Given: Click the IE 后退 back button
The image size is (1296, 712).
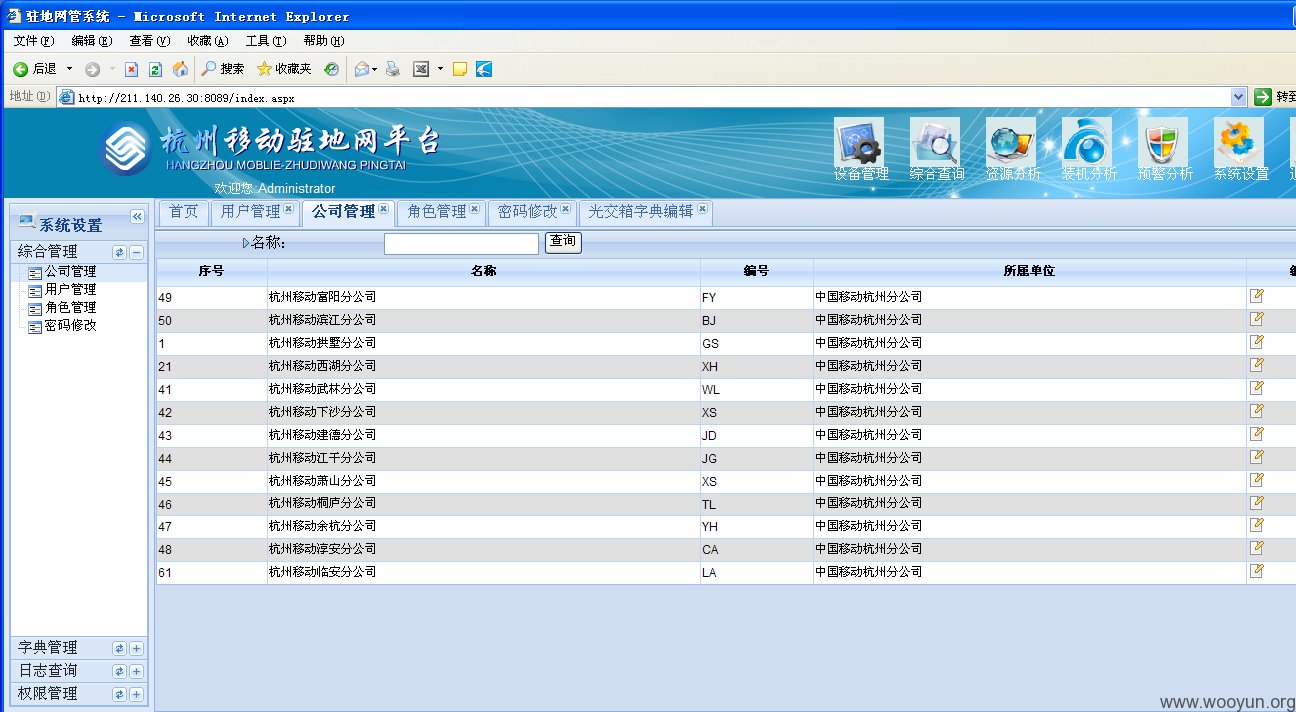Looking at the screenshot, I should coord(35,69).
